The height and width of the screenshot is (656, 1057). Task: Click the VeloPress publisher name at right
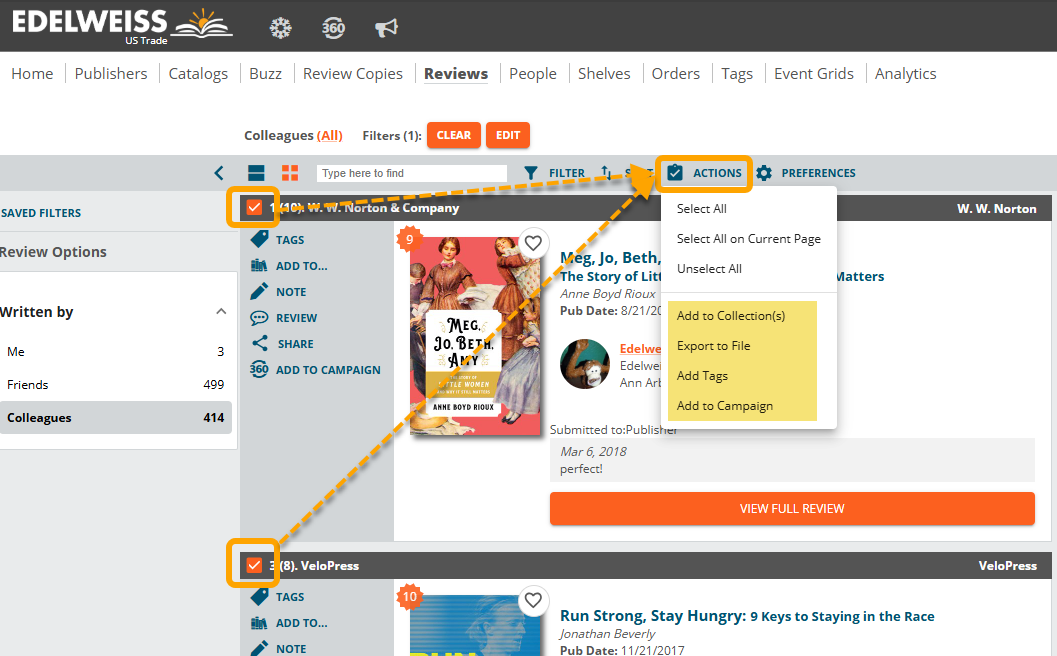click(1008, 566)
